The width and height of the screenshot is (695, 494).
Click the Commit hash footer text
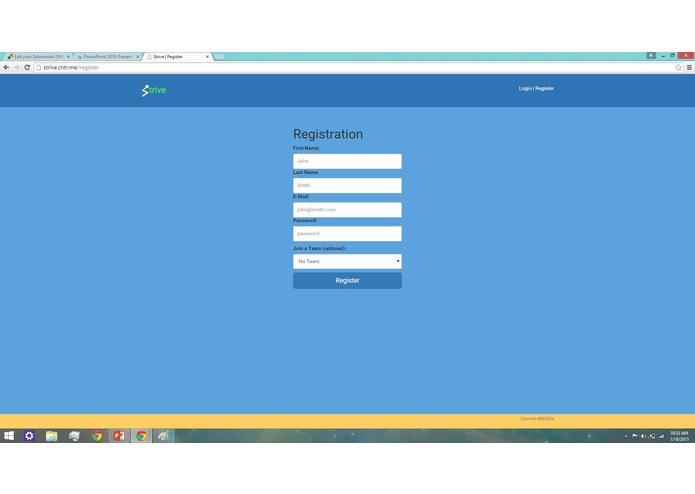pos(537,419)
